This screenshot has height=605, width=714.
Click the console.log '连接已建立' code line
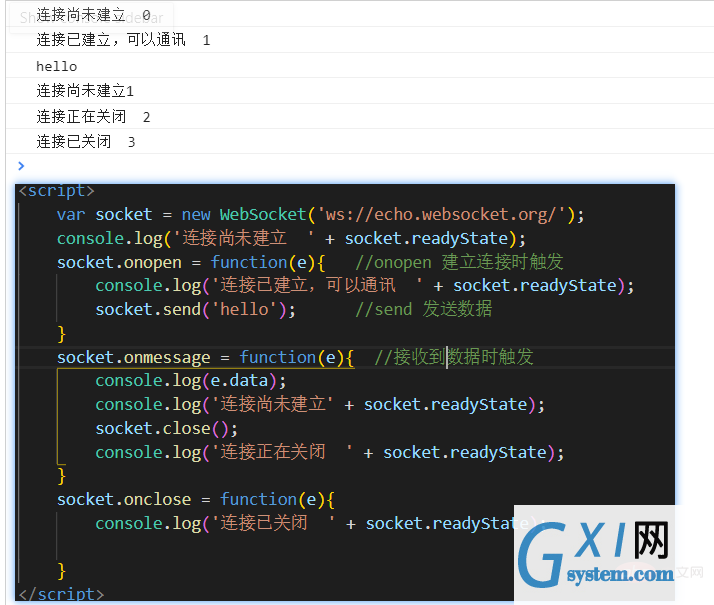pyautogui.click(x=364, y=285)
